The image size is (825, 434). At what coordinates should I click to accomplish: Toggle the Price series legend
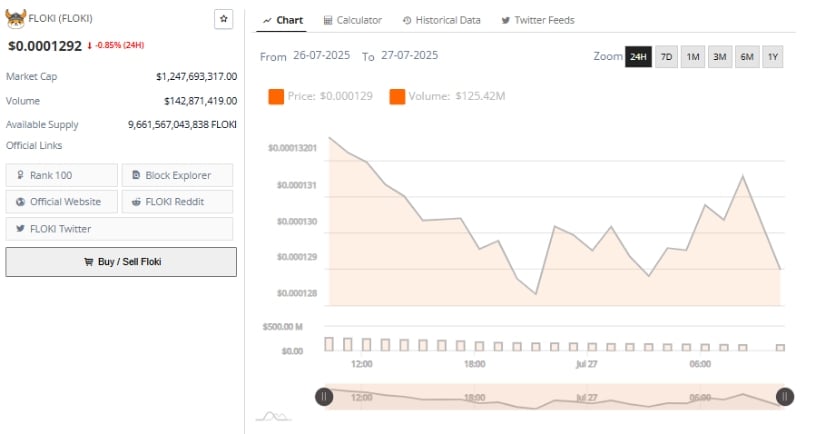pos(320,96)
